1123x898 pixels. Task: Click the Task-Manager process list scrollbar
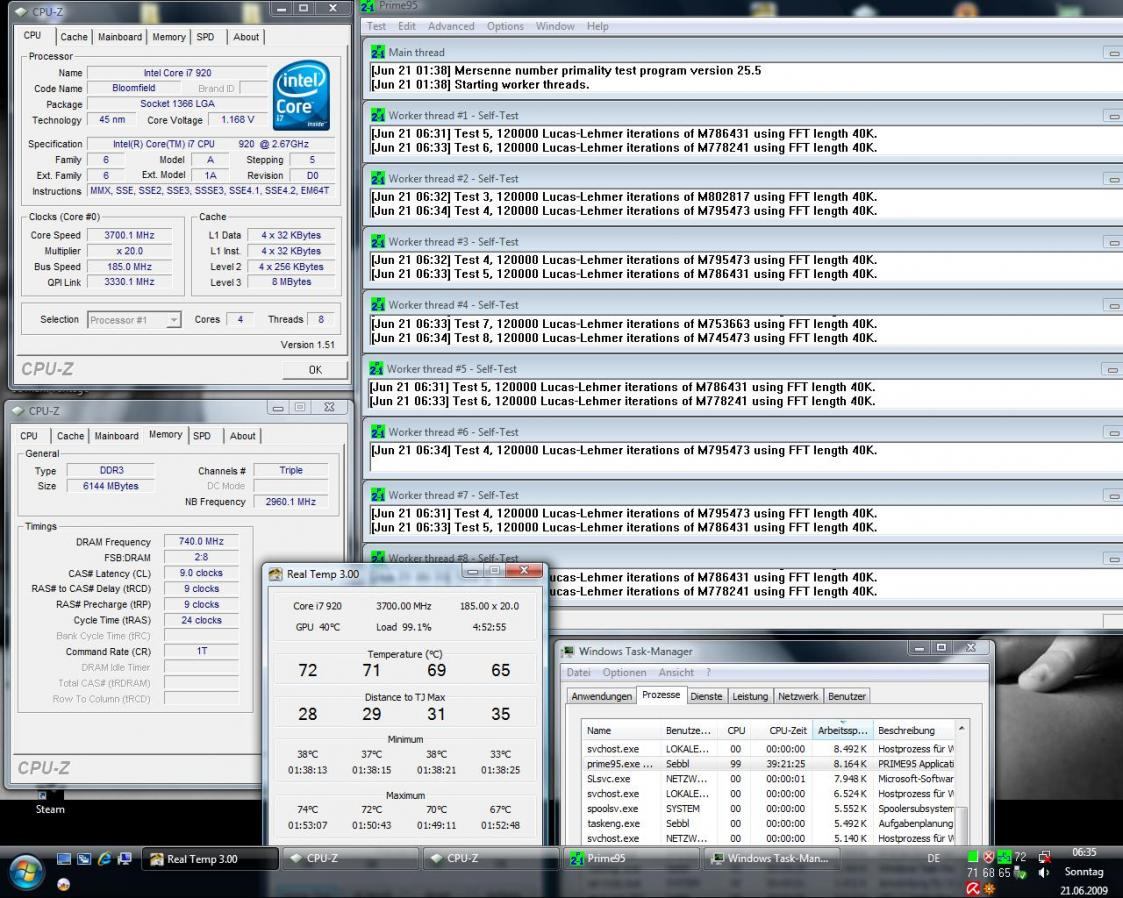pyautogui.click(x=963, y=783)
